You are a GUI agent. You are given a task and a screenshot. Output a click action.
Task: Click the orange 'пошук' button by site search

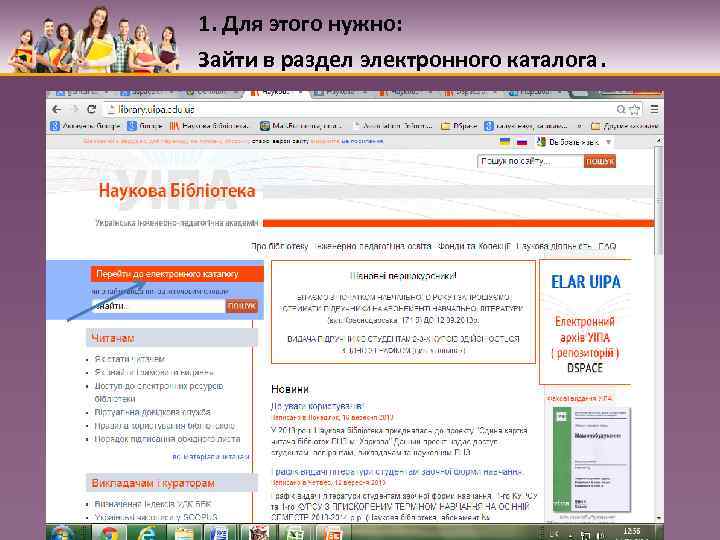[x=600, y=161]
